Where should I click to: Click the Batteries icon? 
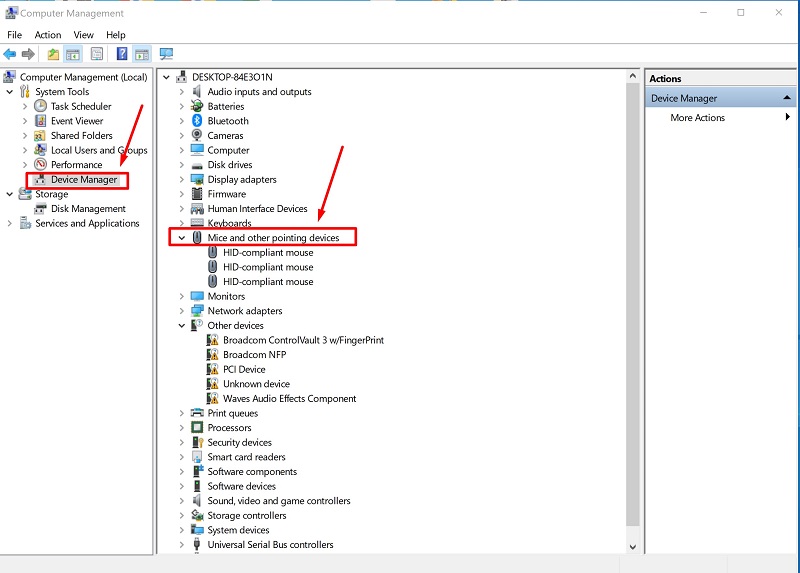click(x=197, y=106)
